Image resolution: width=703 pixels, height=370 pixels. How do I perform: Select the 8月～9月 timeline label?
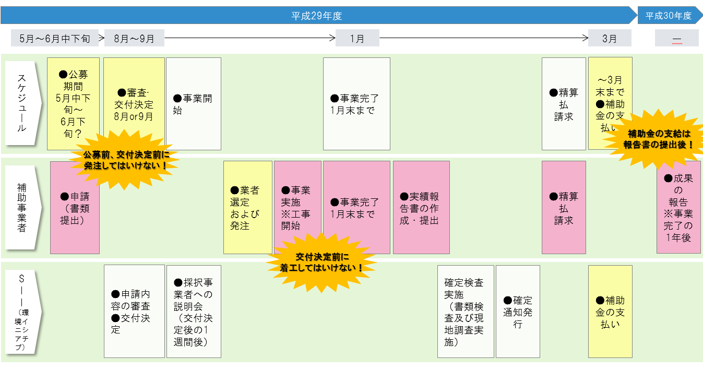click(x=134, y=39)
